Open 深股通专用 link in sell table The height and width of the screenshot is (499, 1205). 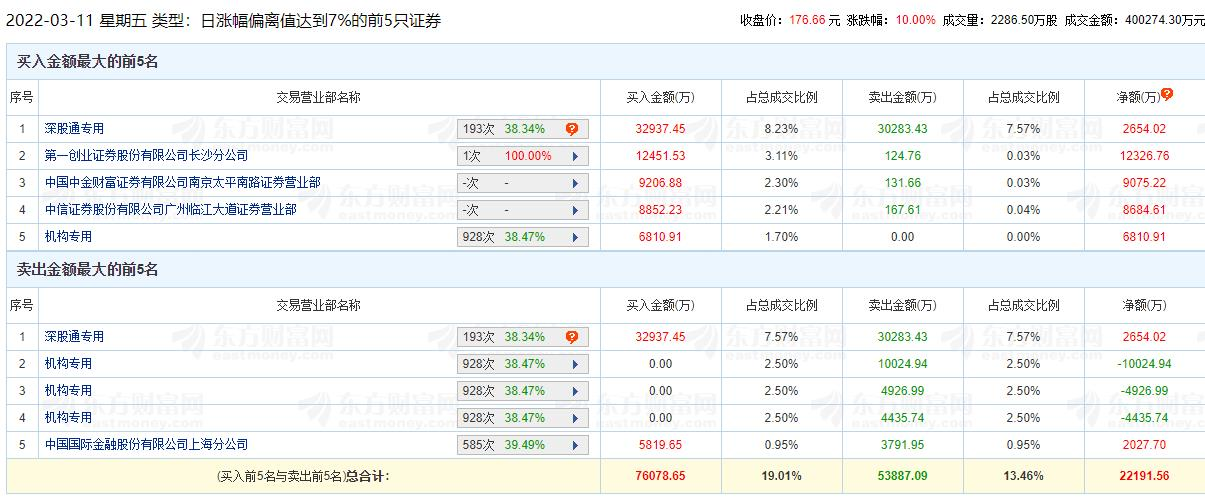click(74, 337)
